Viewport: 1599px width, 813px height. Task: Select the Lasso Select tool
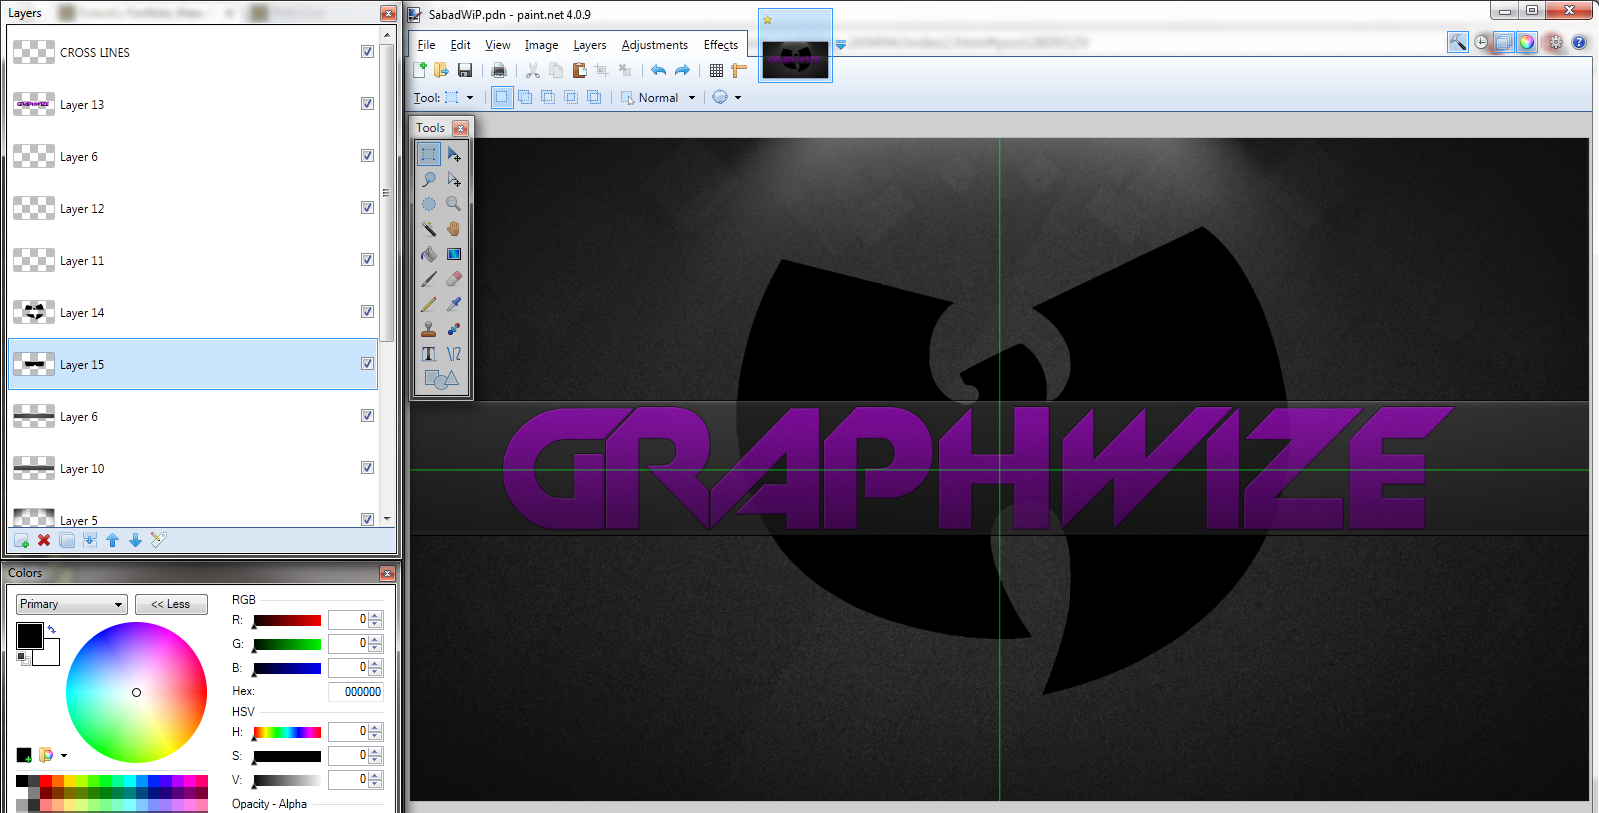tap(429, 179)
